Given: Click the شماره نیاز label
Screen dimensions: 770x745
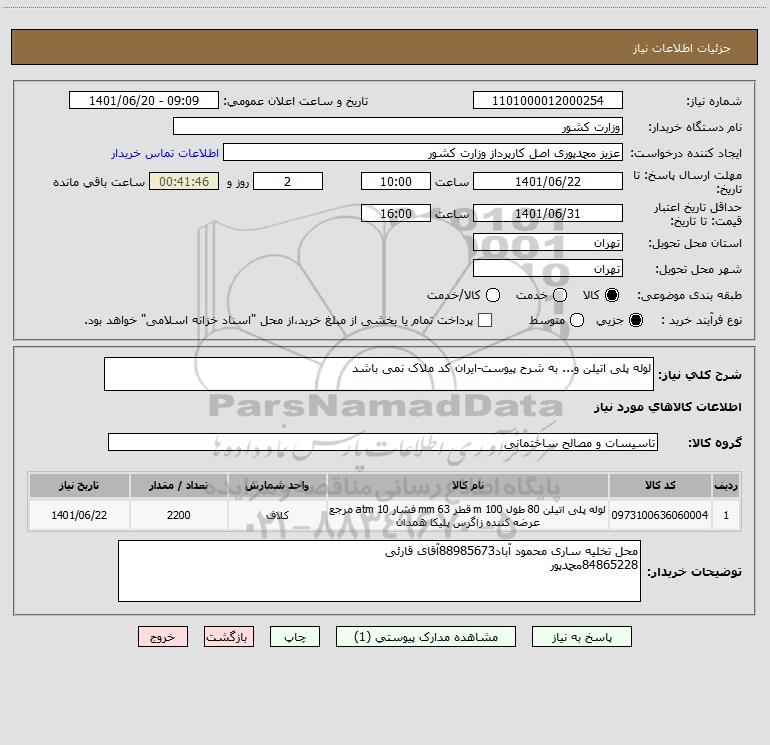Looking at the screenshot, I should [714, 102].
